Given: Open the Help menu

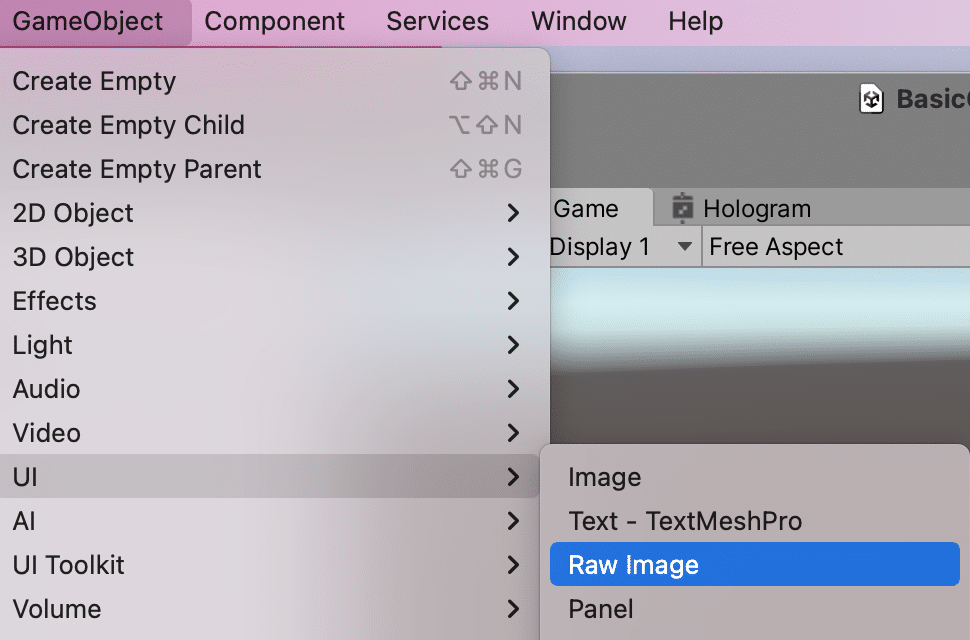Looking at the screenshot, I should point(695,21).
